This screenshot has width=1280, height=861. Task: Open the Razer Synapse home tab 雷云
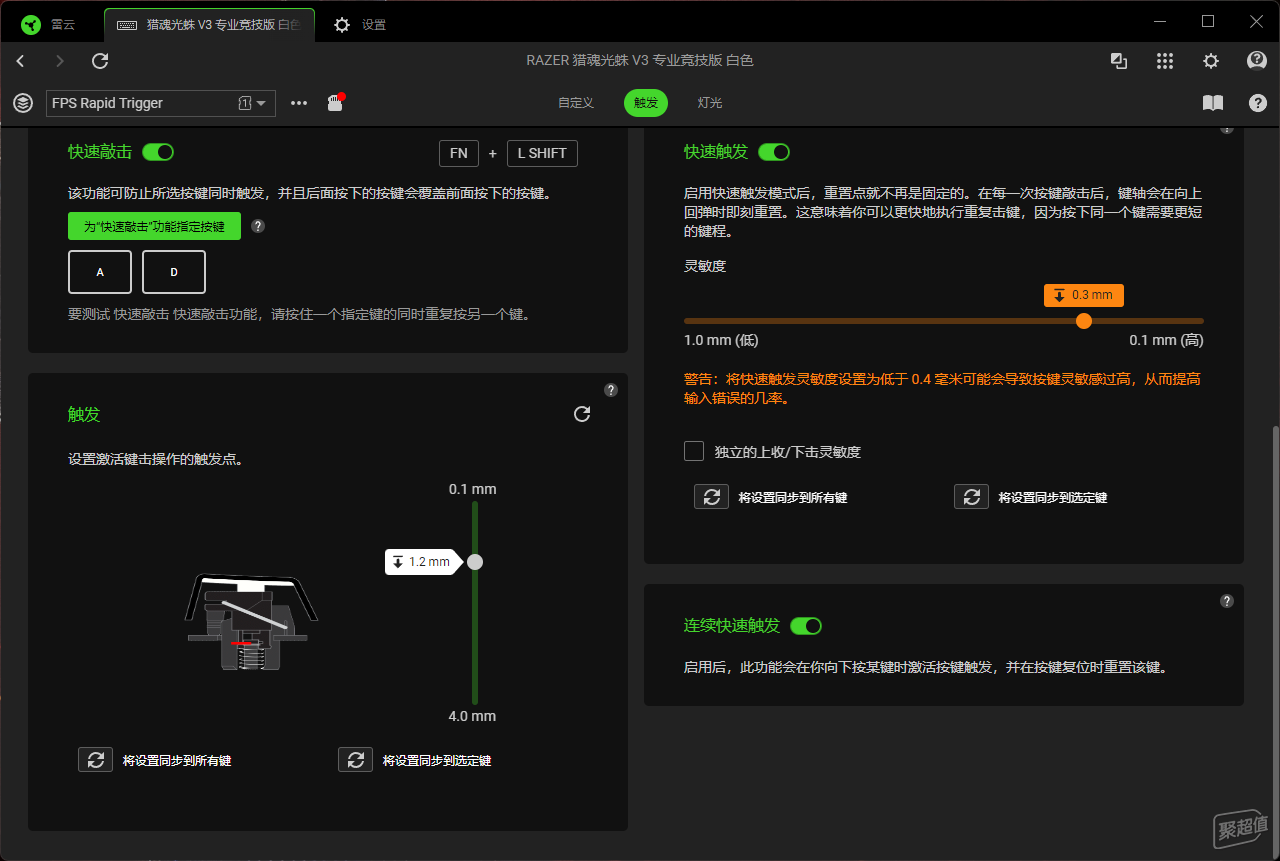tap(49, 24)
